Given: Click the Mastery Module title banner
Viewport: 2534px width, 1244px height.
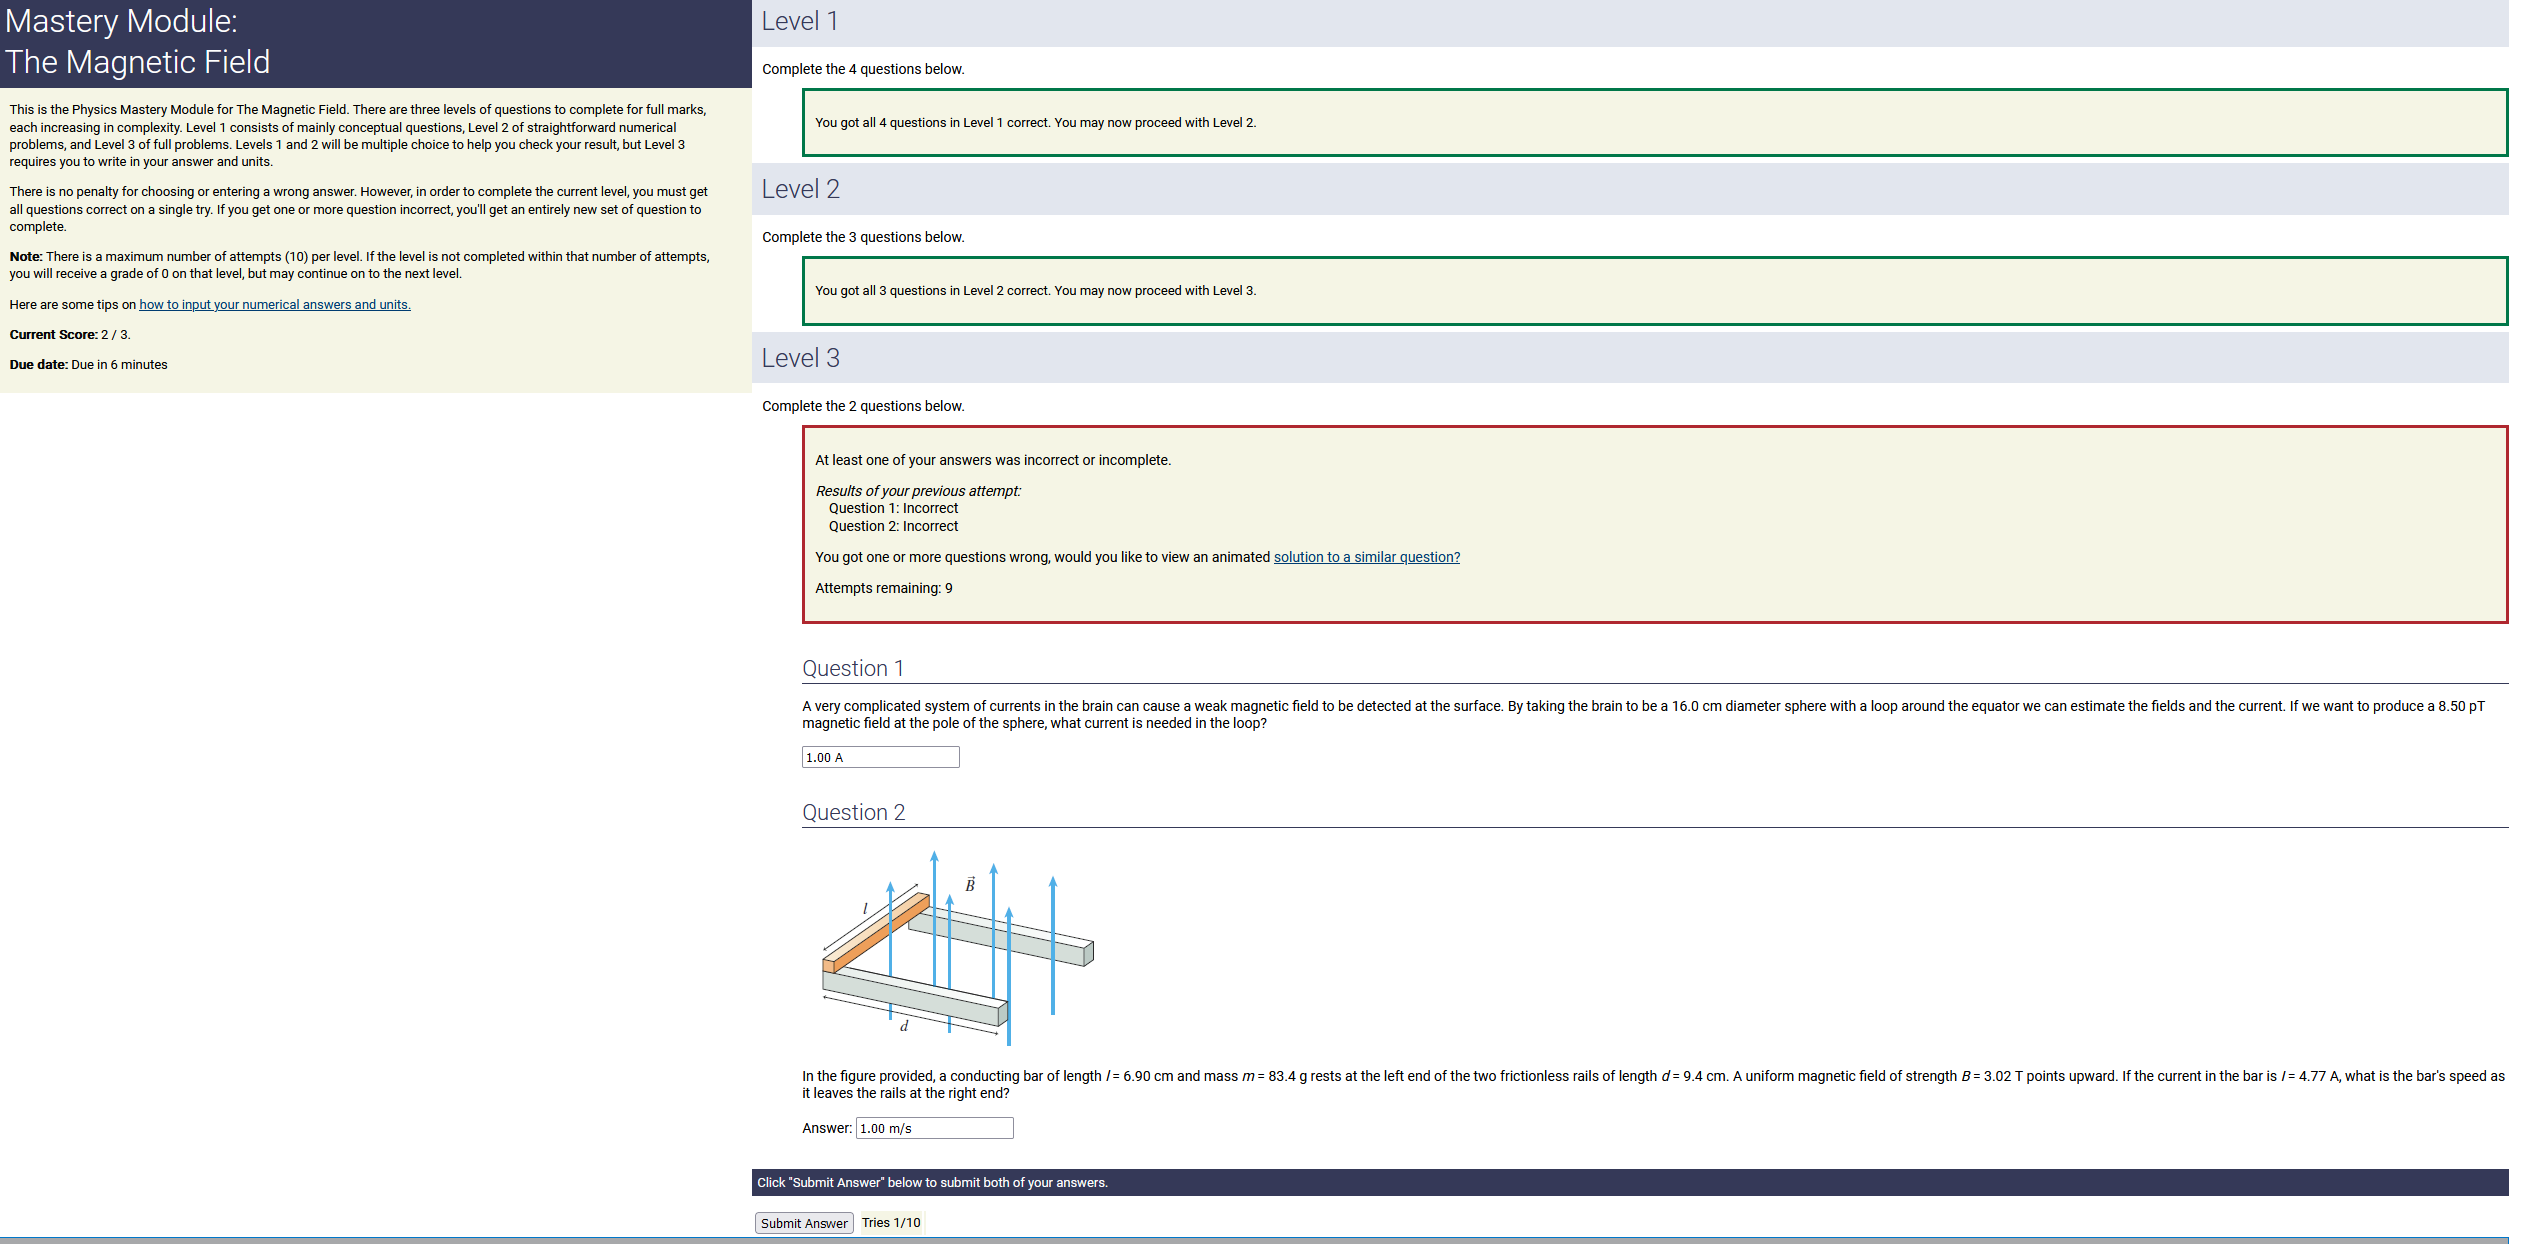Looking at the screenshot, I should point(137,42).
